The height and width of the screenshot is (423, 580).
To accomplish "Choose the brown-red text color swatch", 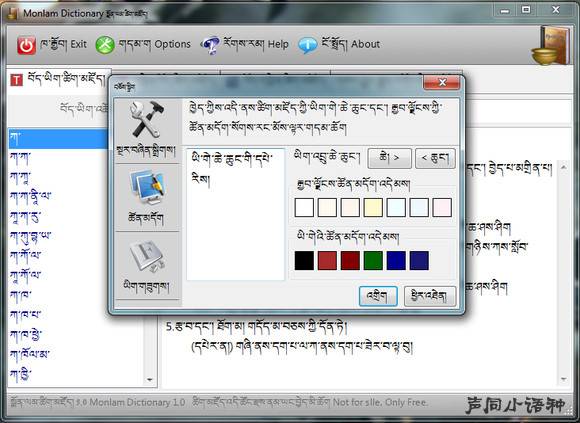I will pyautogui.click(x=327, y=260).
